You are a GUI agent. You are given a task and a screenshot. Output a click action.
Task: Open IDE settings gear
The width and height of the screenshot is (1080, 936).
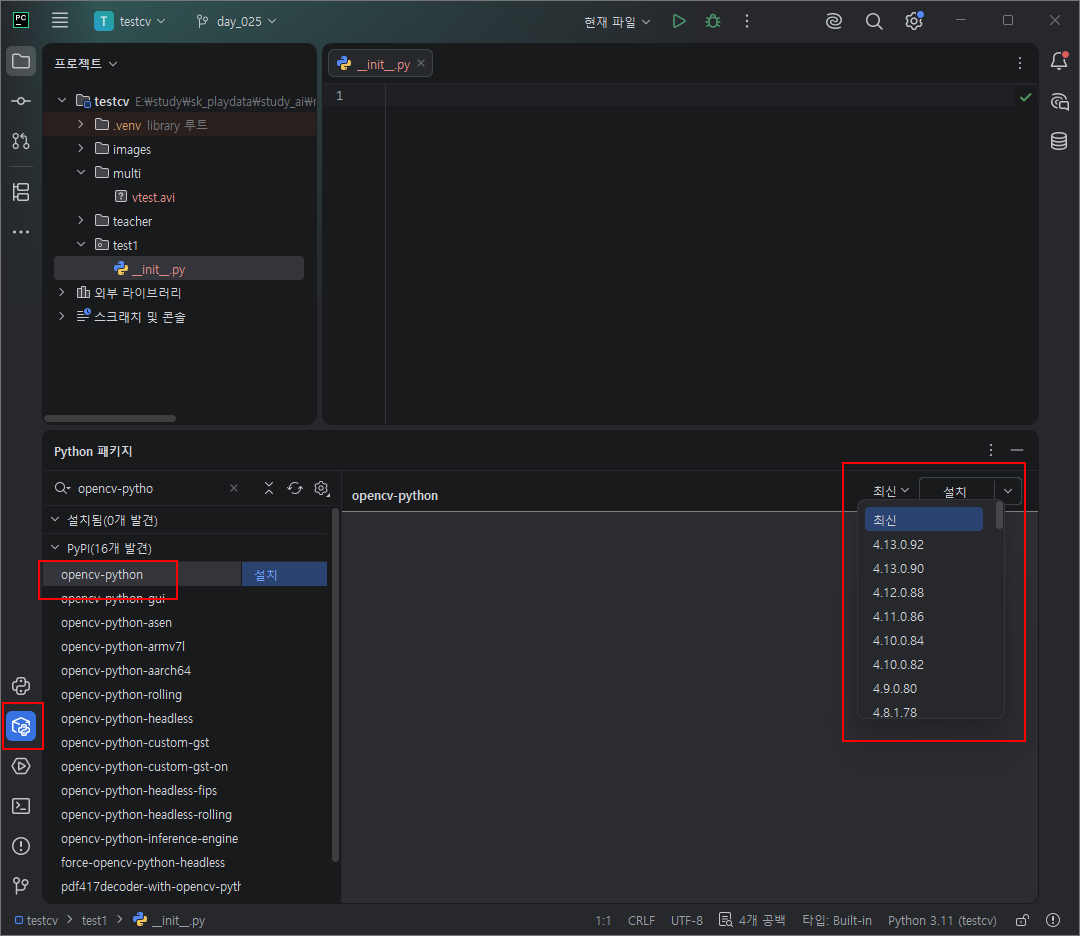[914, 21]
